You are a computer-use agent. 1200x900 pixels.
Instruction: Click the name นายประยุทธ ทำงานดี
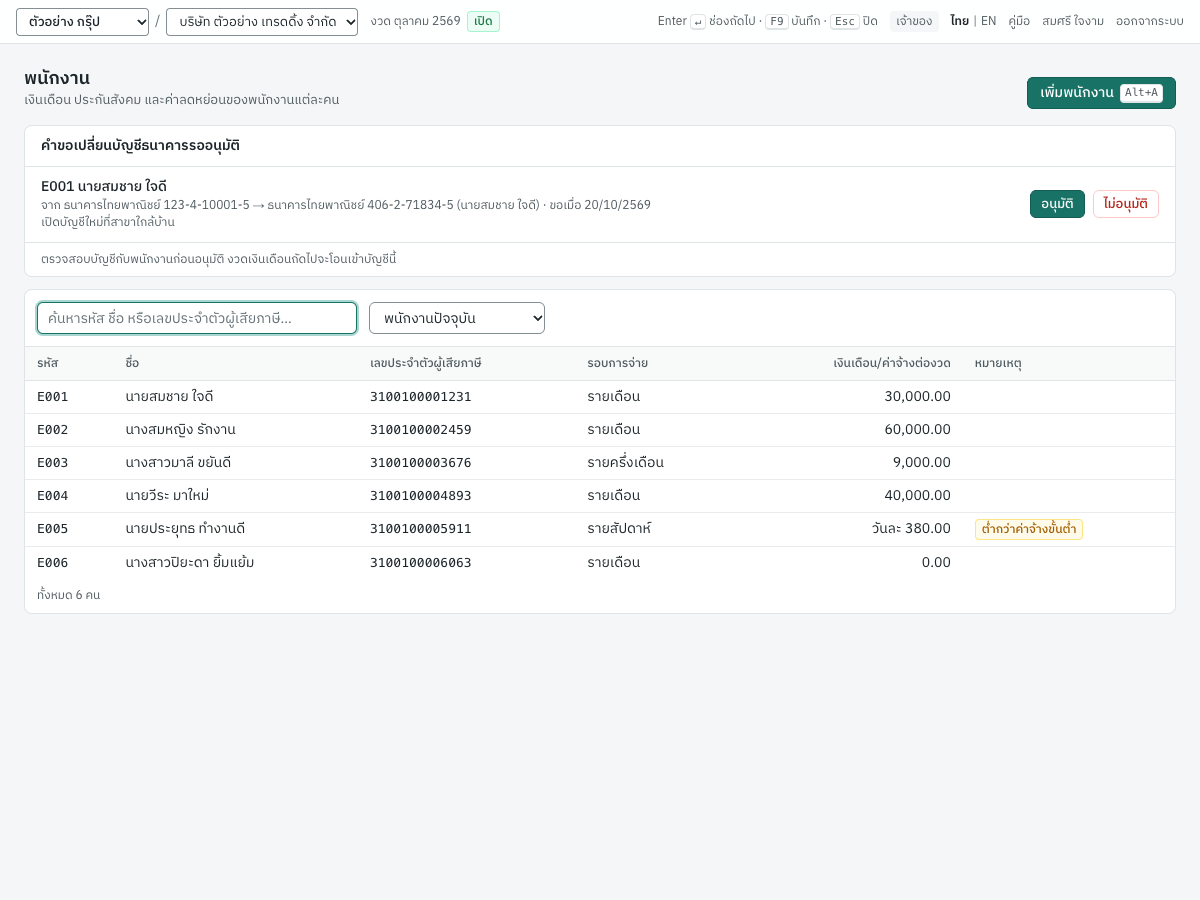(185, 529)
